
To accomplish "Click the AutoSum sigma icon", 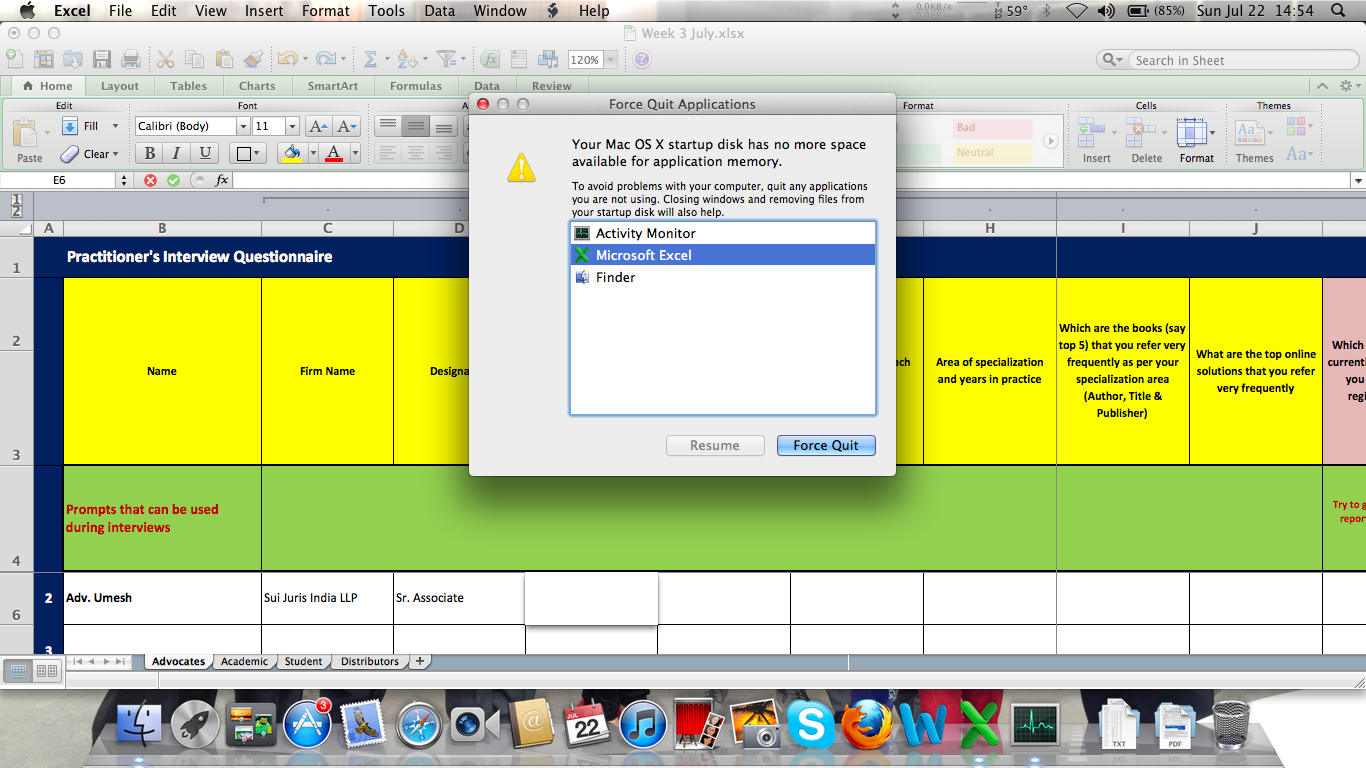I will [370, 59].
